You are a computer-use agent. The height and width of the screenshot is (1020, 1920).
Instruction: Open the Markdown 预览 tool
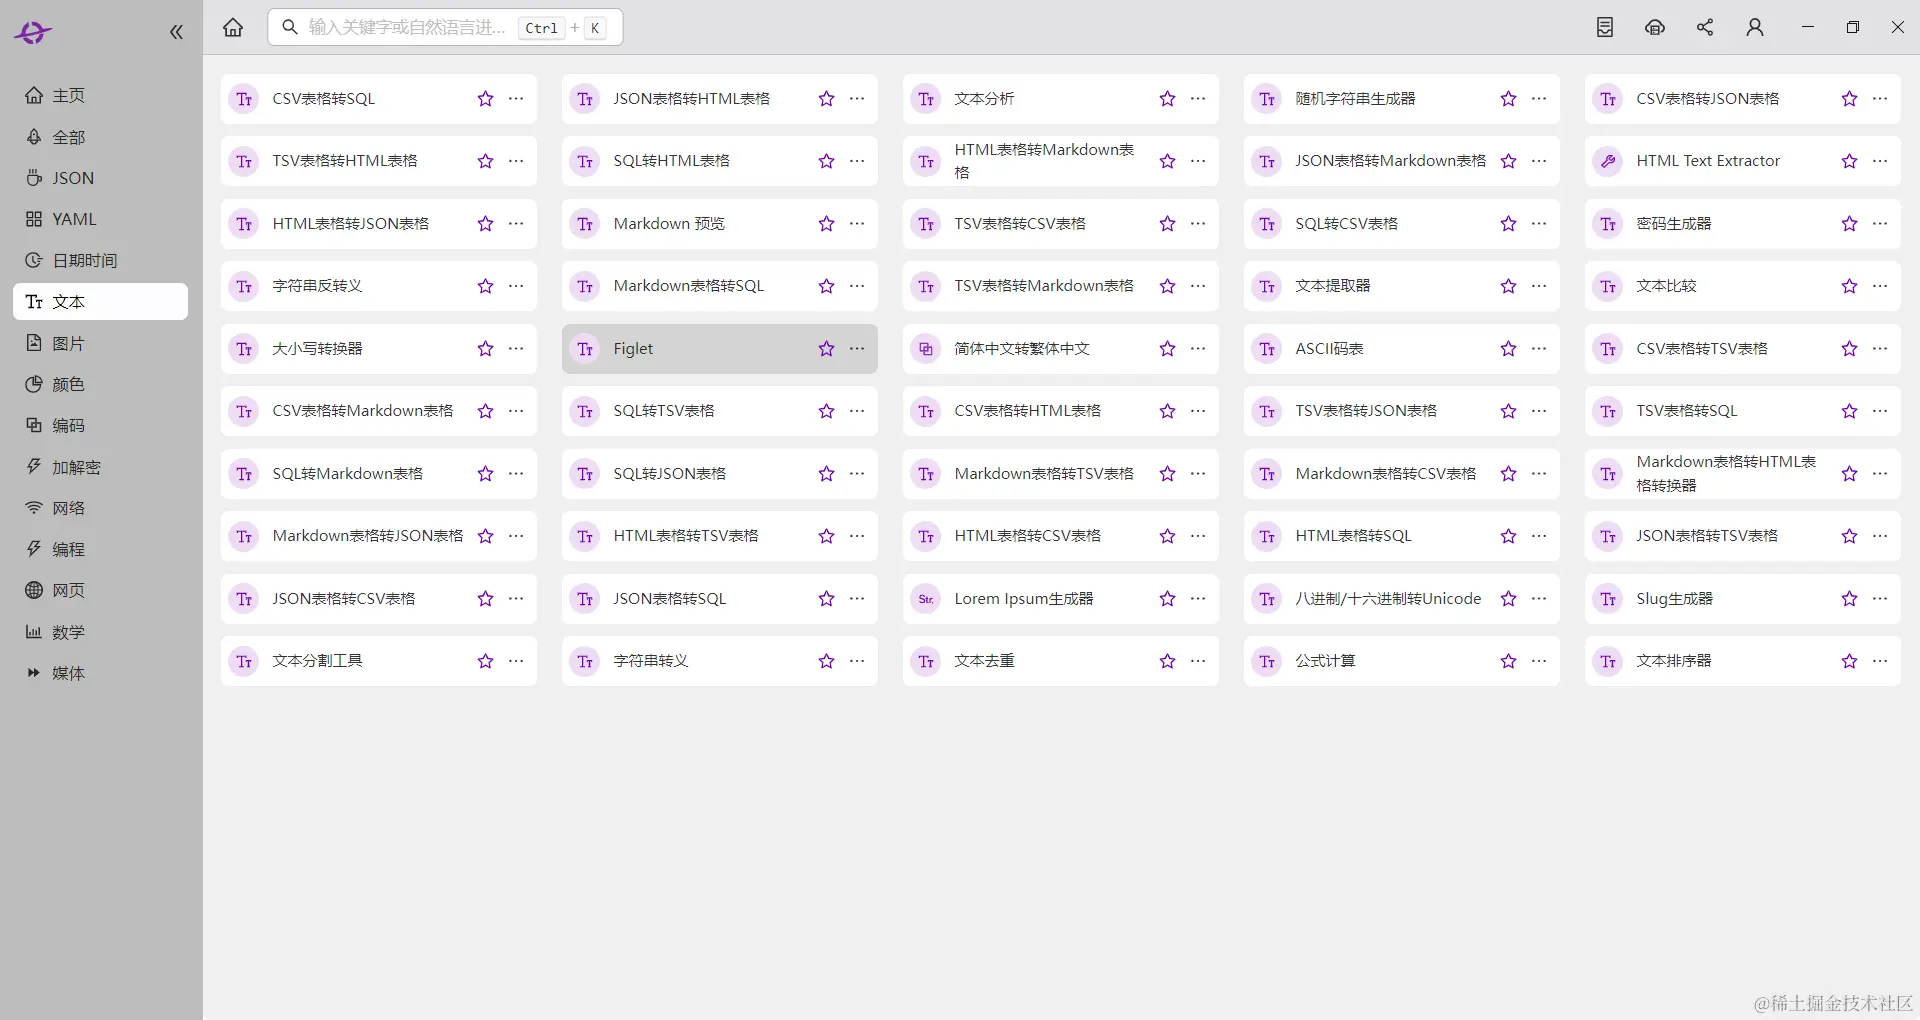(x=668, y=223)
